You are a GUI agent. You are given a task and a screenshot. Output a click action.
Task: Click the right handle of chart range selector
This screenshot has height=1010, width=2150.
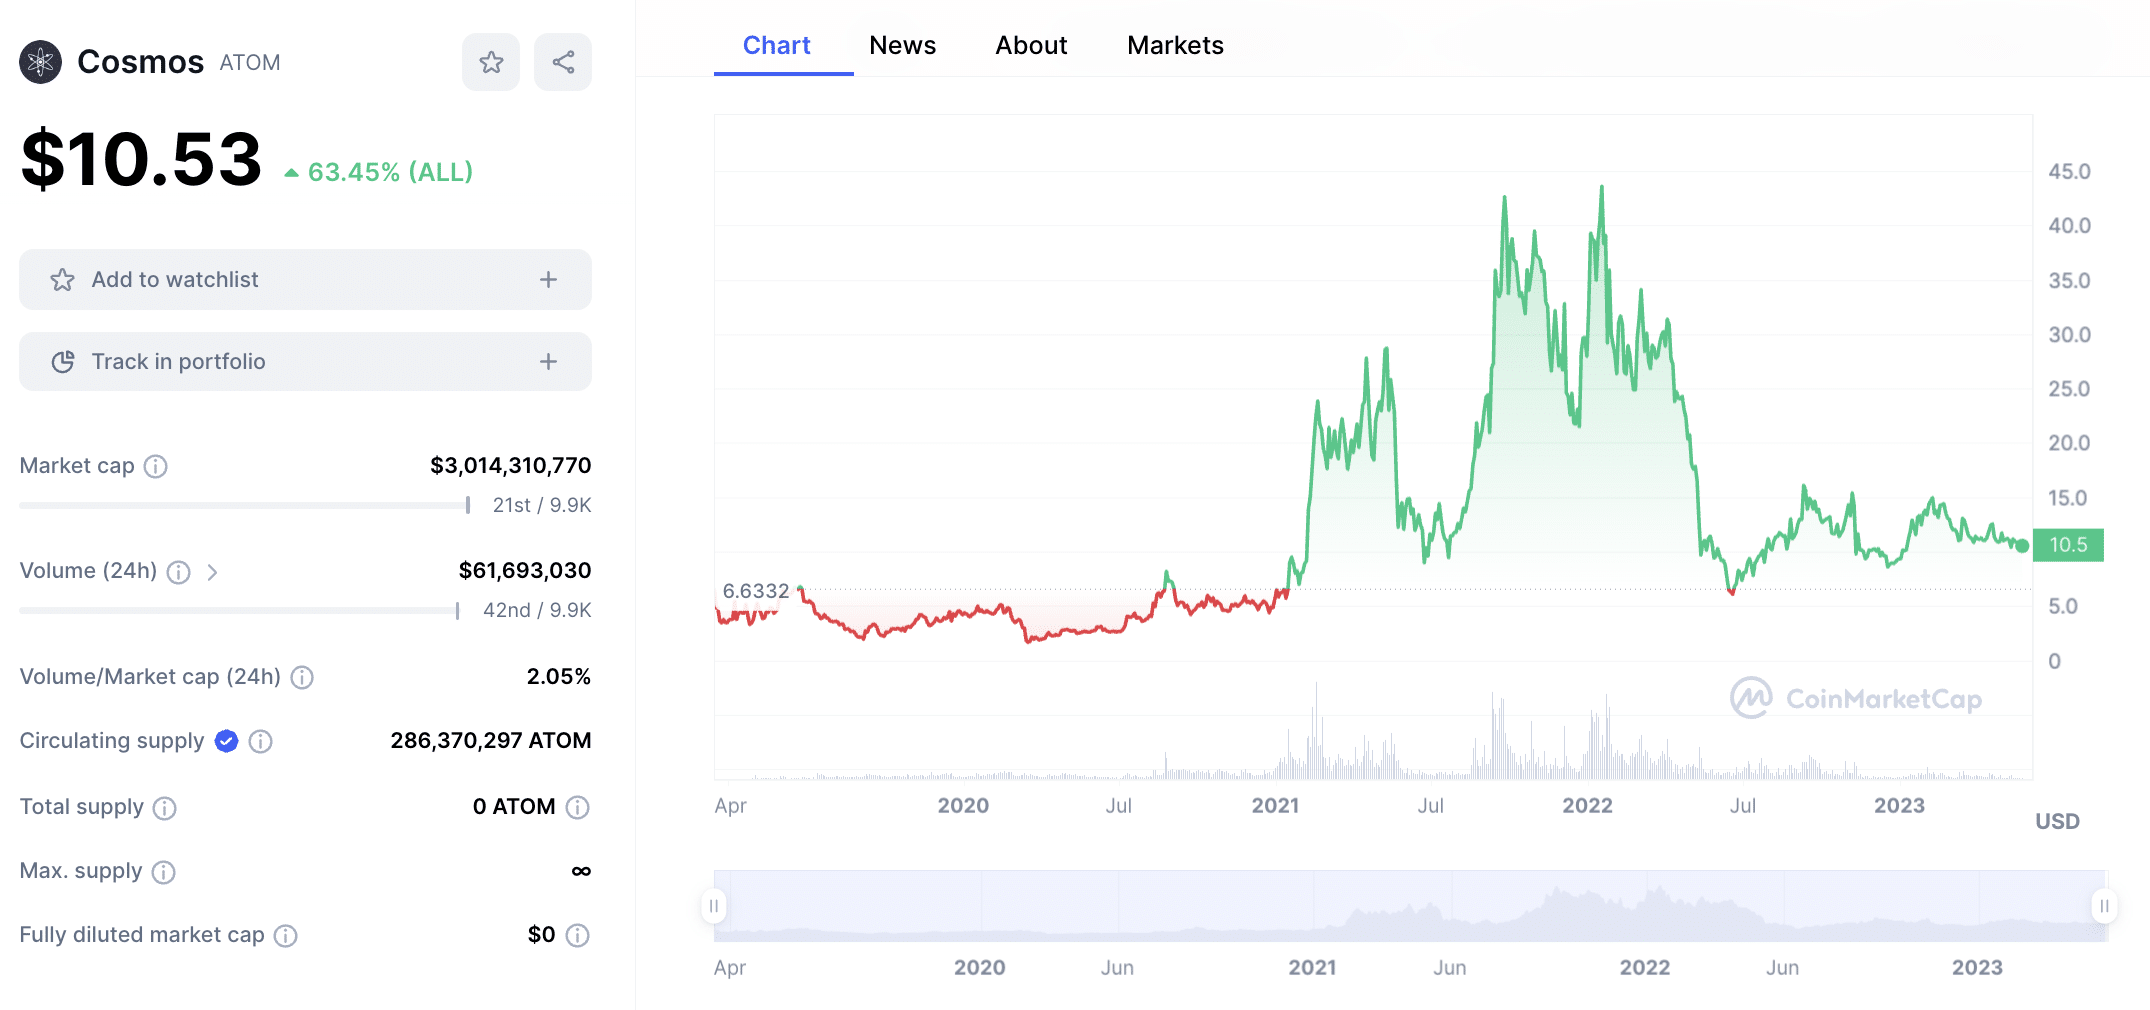[2104, 906]
